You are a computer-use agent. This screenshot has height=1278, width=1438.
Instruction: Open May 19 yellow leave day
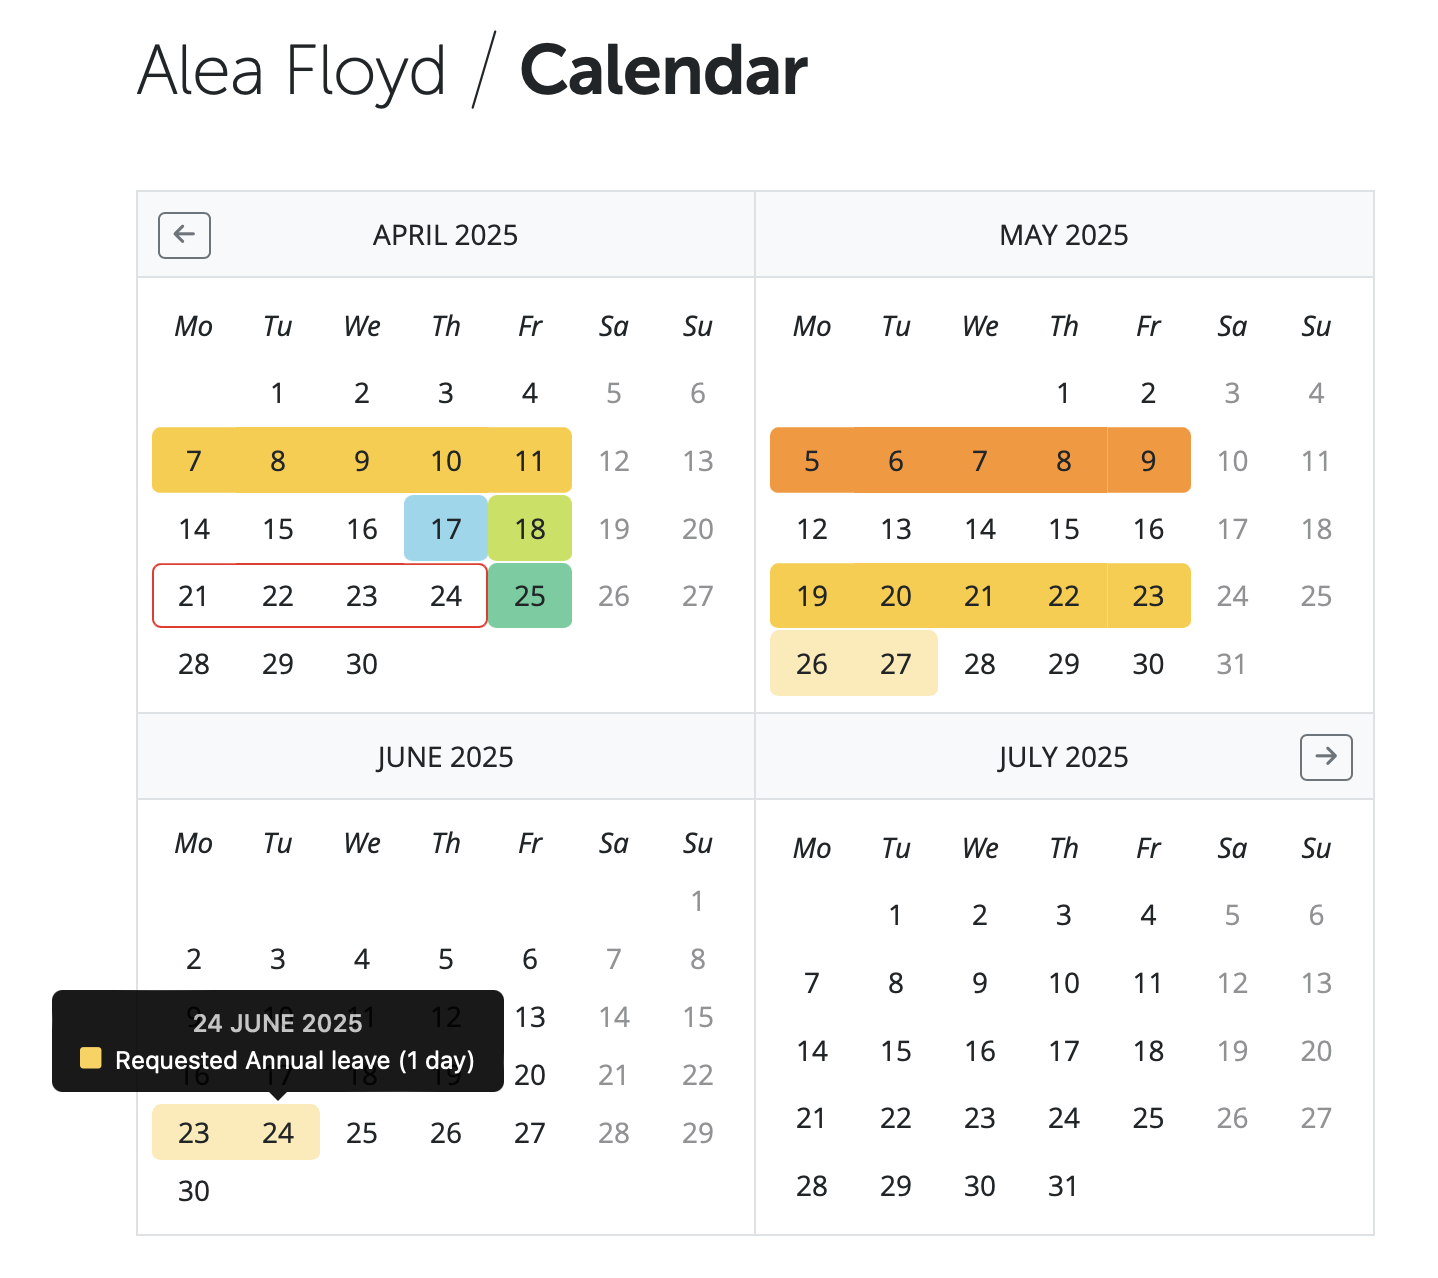pyautogui.click(x=812, y=596)
